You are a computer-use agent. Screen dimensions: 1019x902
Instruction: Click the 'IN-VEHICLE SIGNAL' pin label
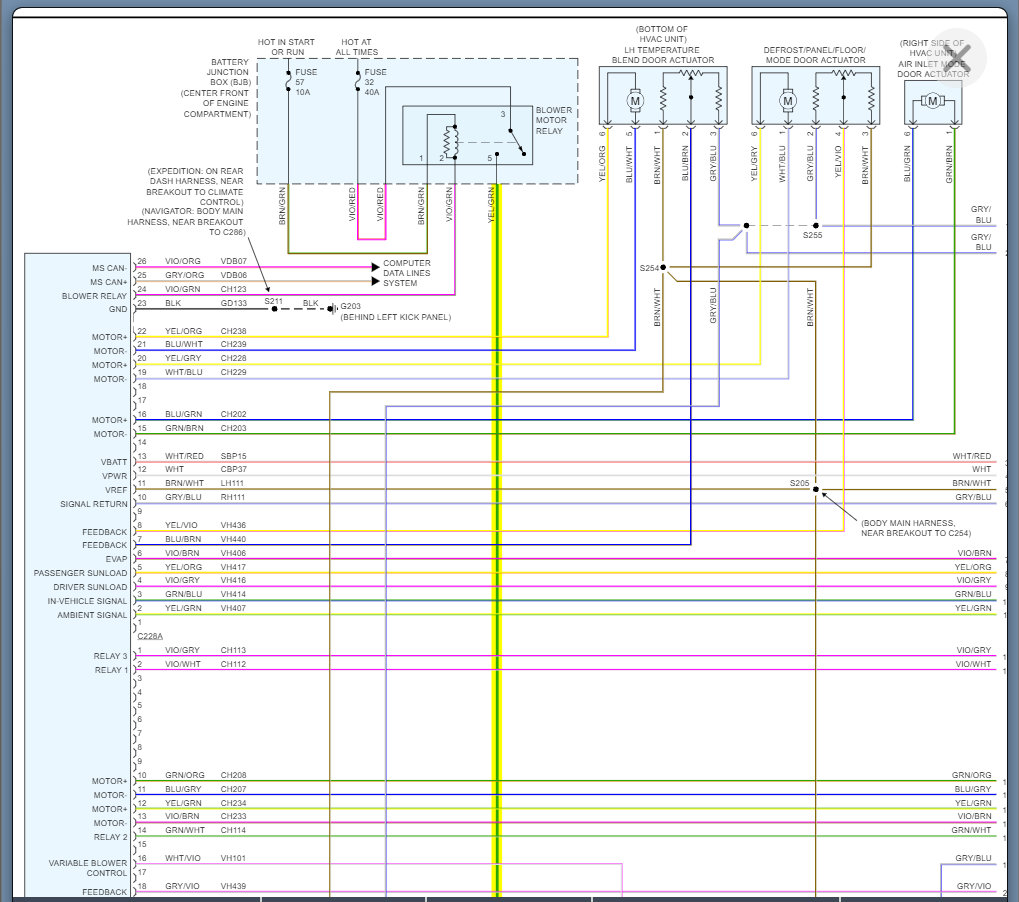tap(87, 601)
